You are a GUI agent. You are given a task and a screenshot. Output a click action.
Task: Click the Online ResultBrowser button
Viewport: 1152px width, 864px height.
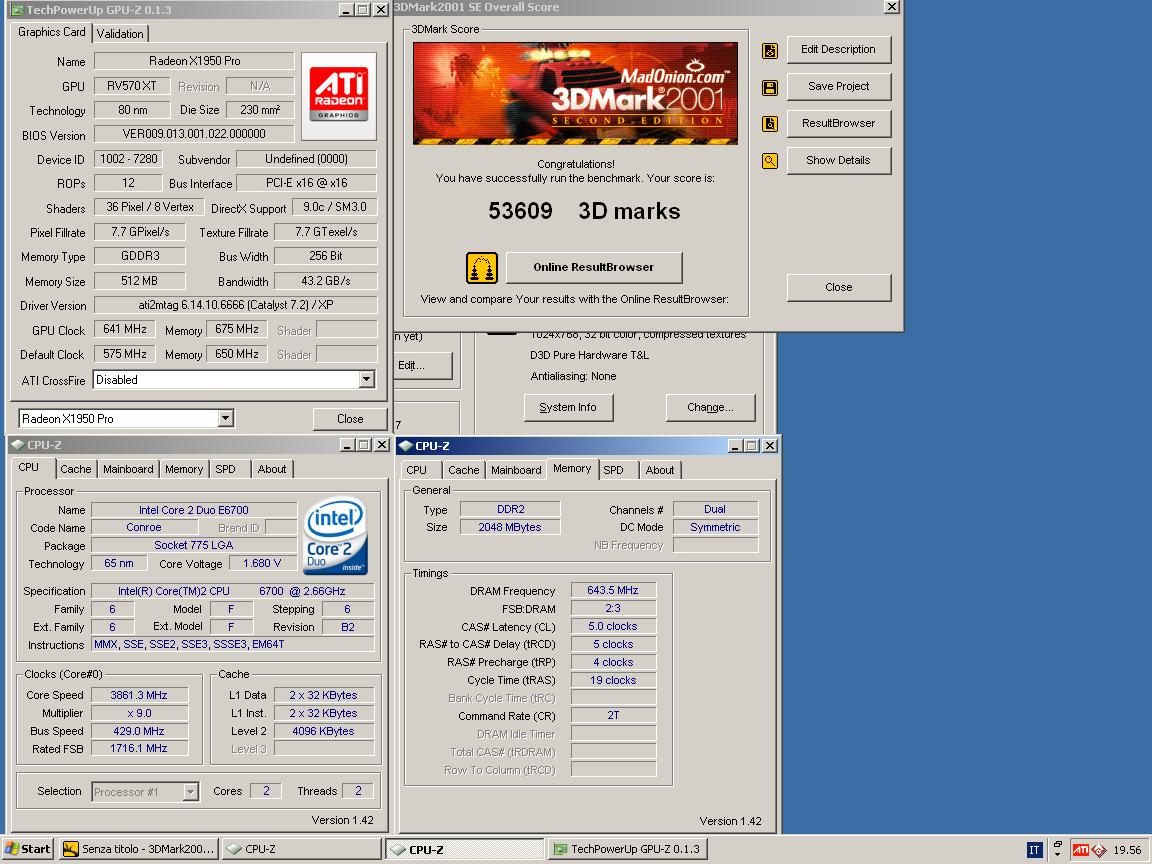pyautogui.click(x=594, y=267)
